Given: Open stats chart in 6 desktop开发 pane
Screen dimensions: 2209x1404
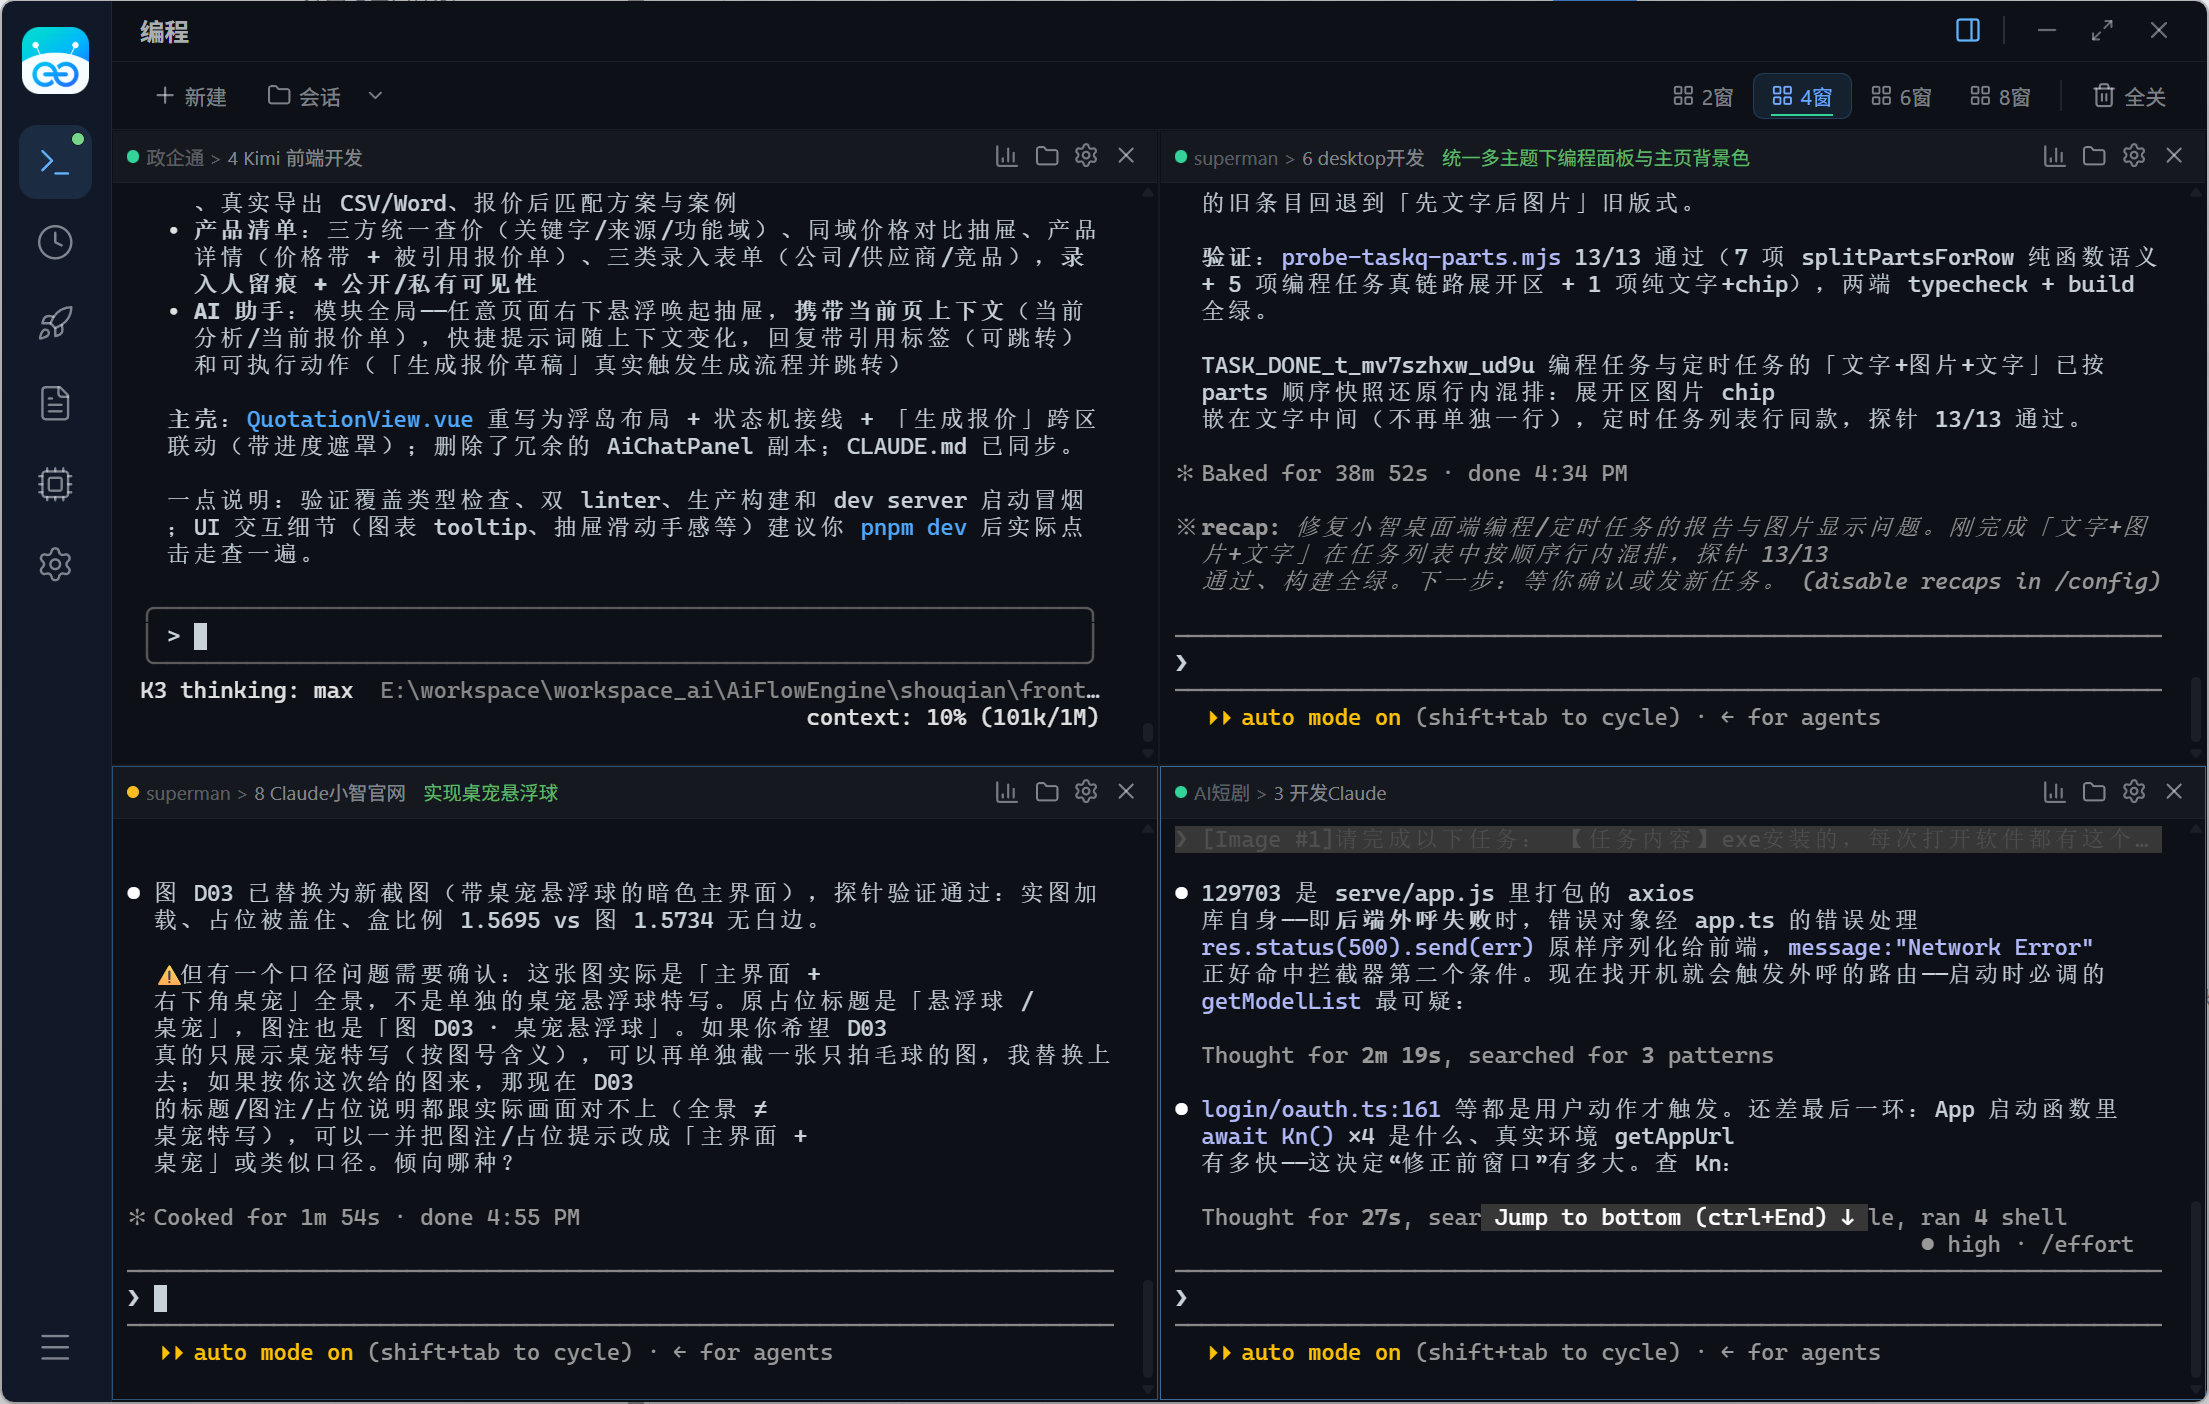Looking at the screenshot, I should click(2054, 156).
